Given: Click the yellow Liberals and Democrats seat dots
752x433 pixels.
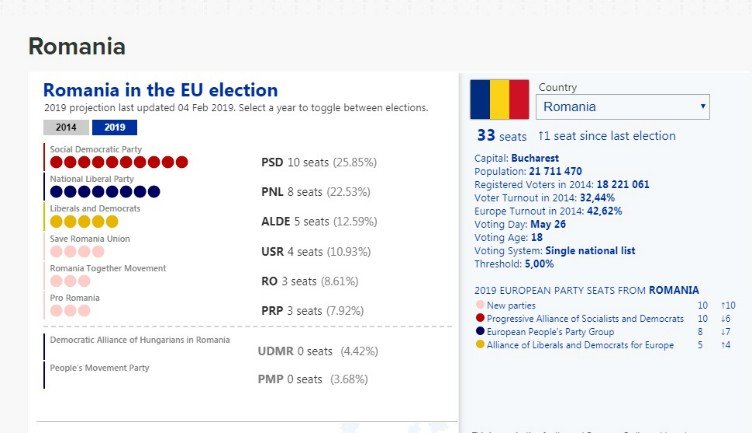Looking at the screenshot, I should (84, 221).
